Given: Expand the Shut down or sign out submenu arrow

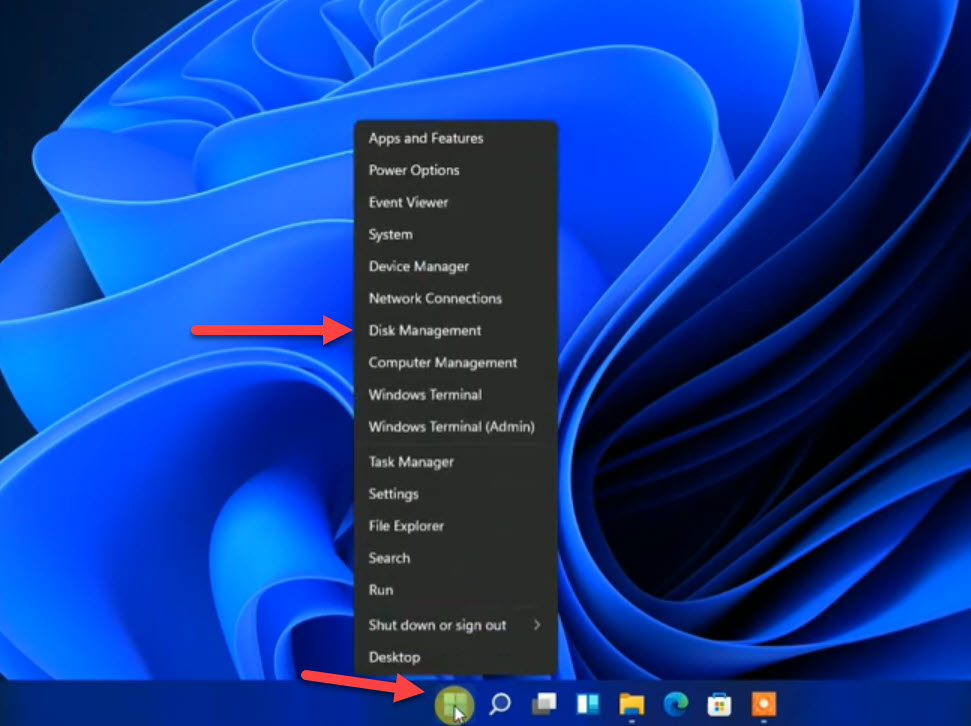Looking at the screenshot, I should pyautogui.click(x=537, y=625).
